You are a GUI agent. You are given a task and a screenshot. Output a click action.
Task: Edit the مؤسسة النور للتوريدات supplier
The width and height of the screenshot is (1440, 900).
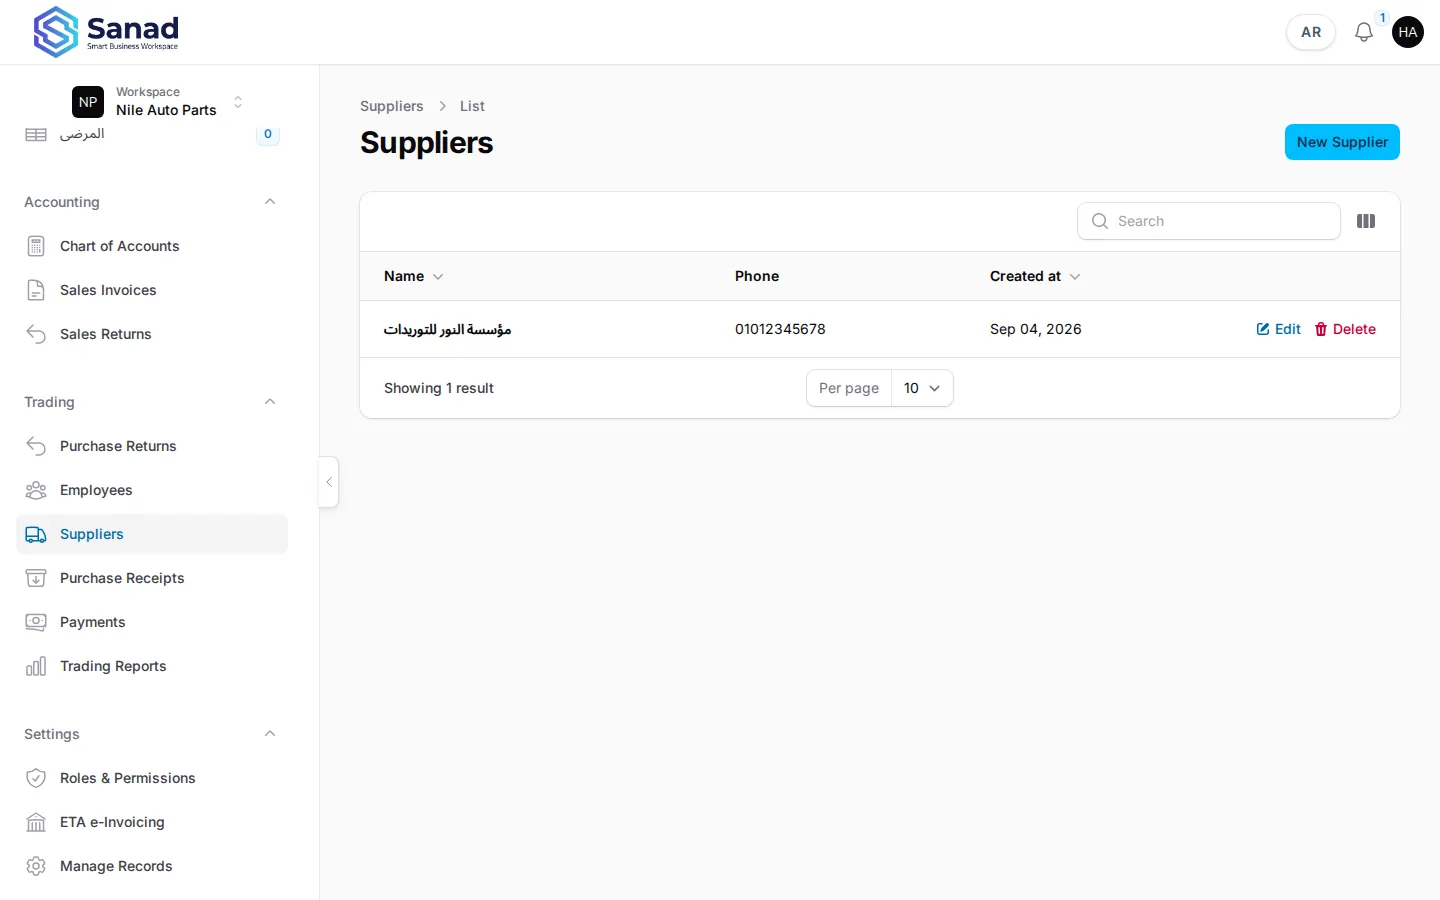click(1279, 329)
